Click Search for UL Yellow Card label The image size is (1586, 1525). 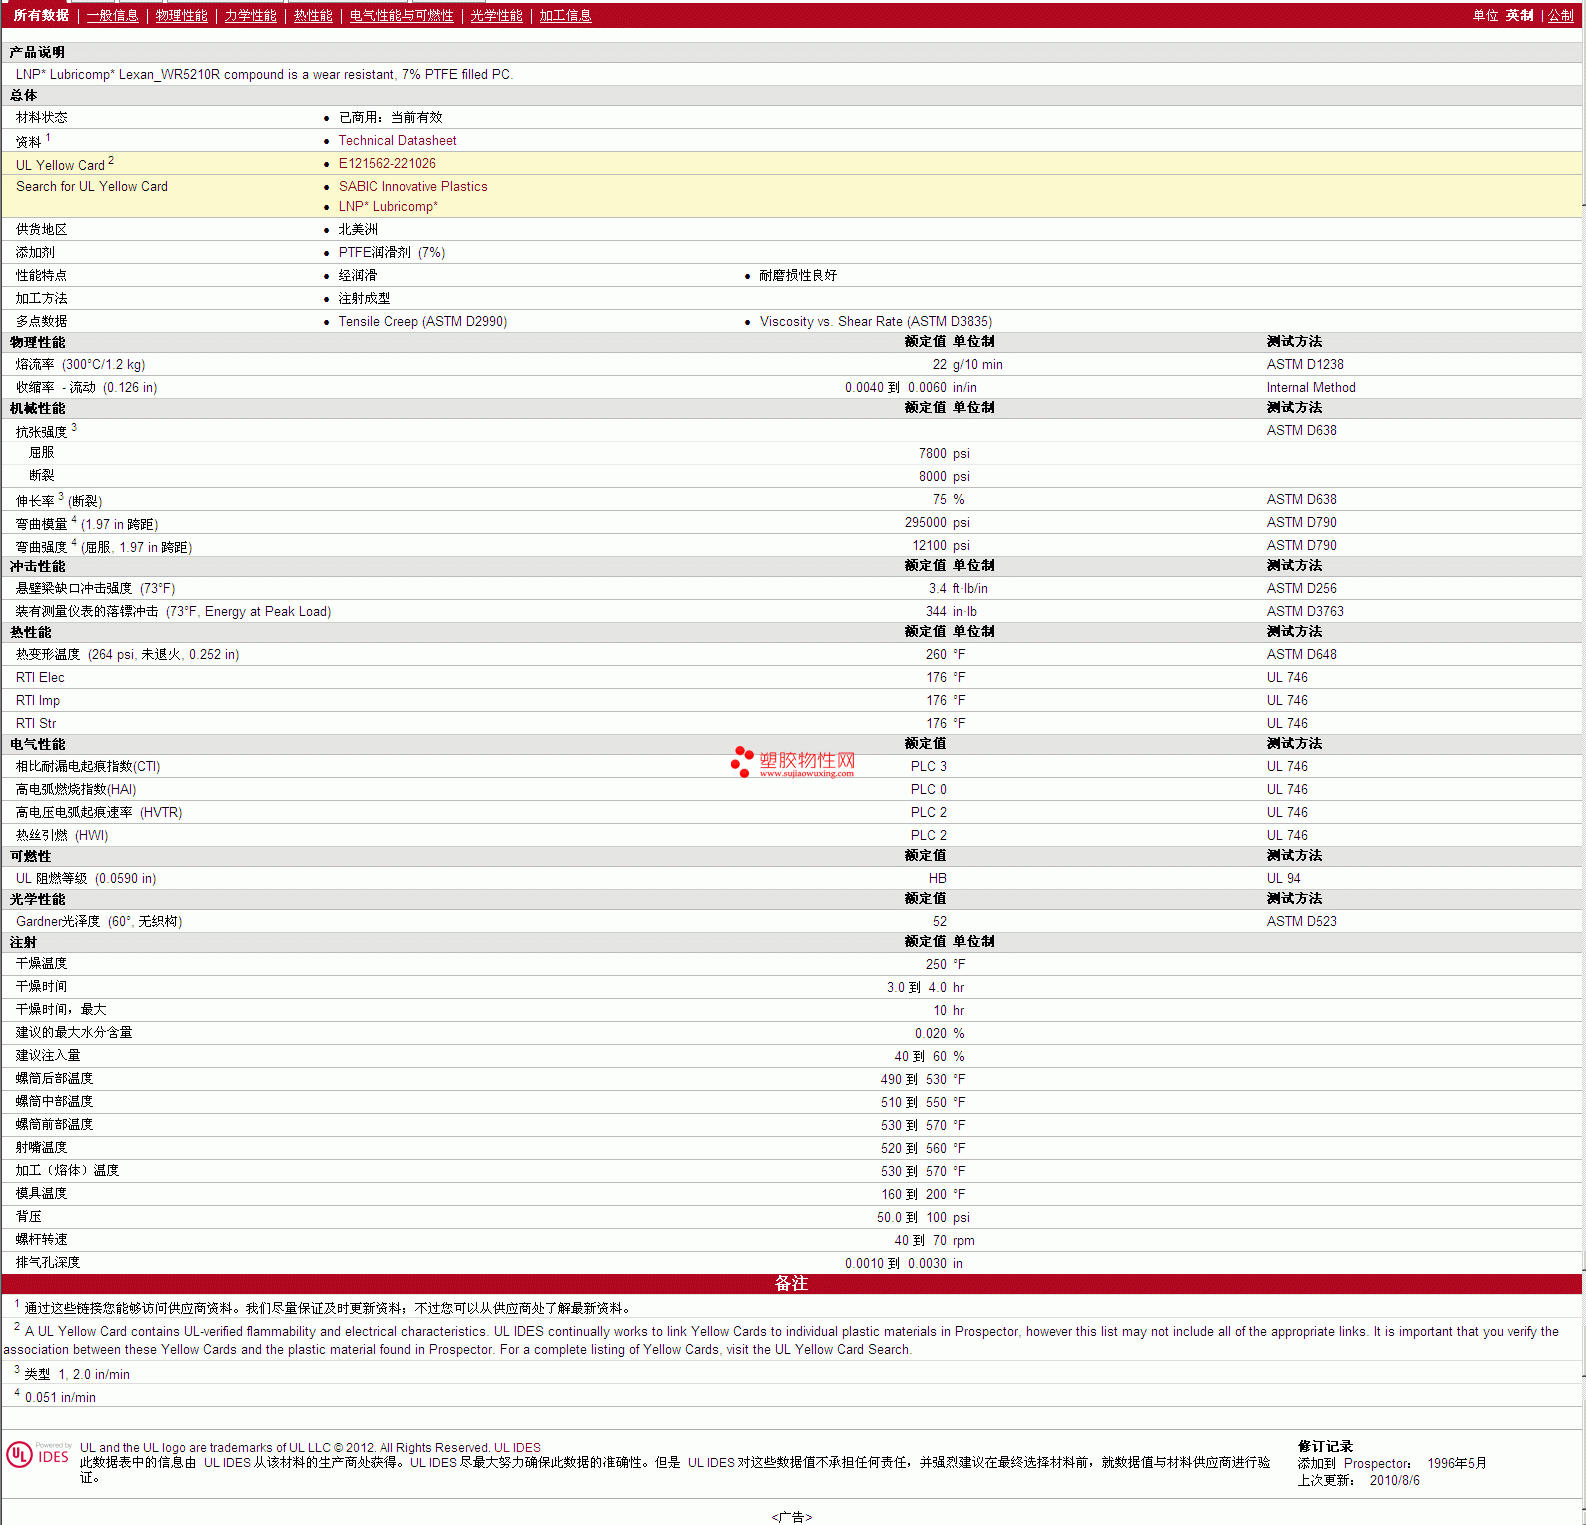(92, 187)
